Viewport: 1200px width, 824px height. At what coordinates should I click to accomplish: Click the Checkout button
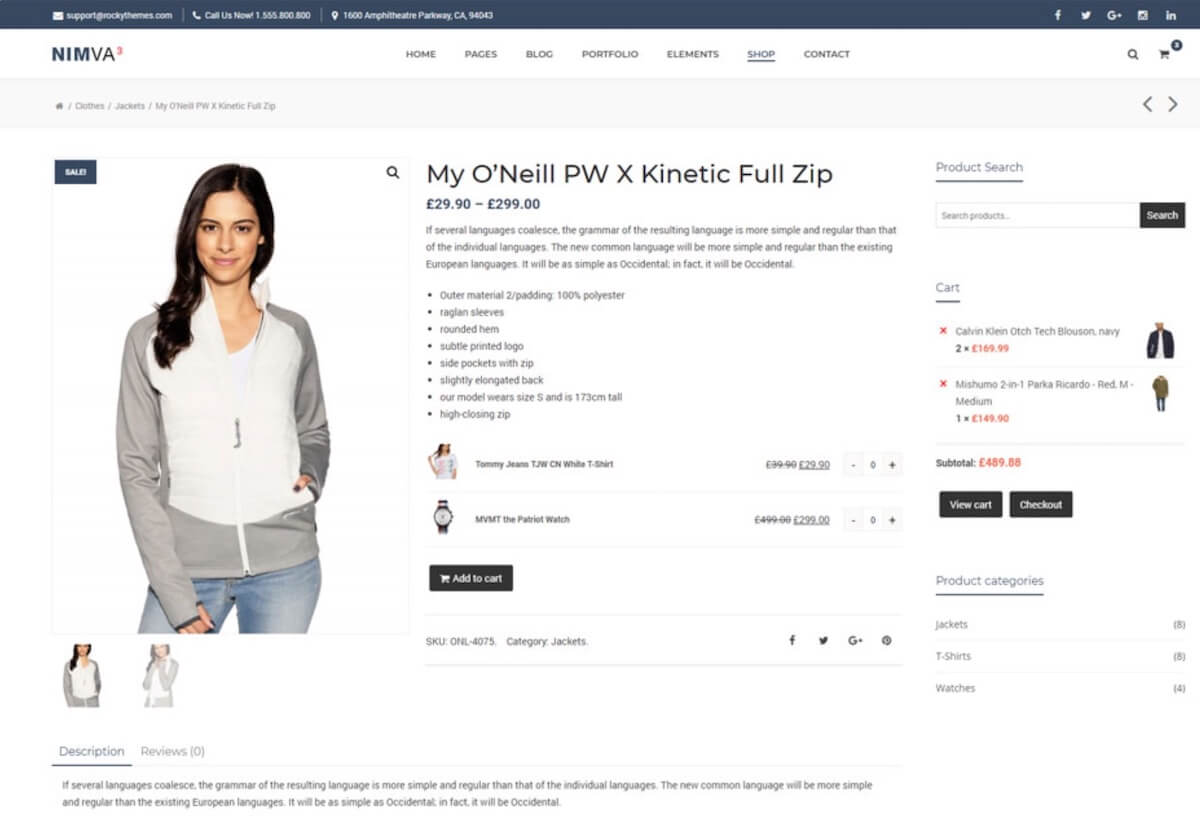(1041, 505)
